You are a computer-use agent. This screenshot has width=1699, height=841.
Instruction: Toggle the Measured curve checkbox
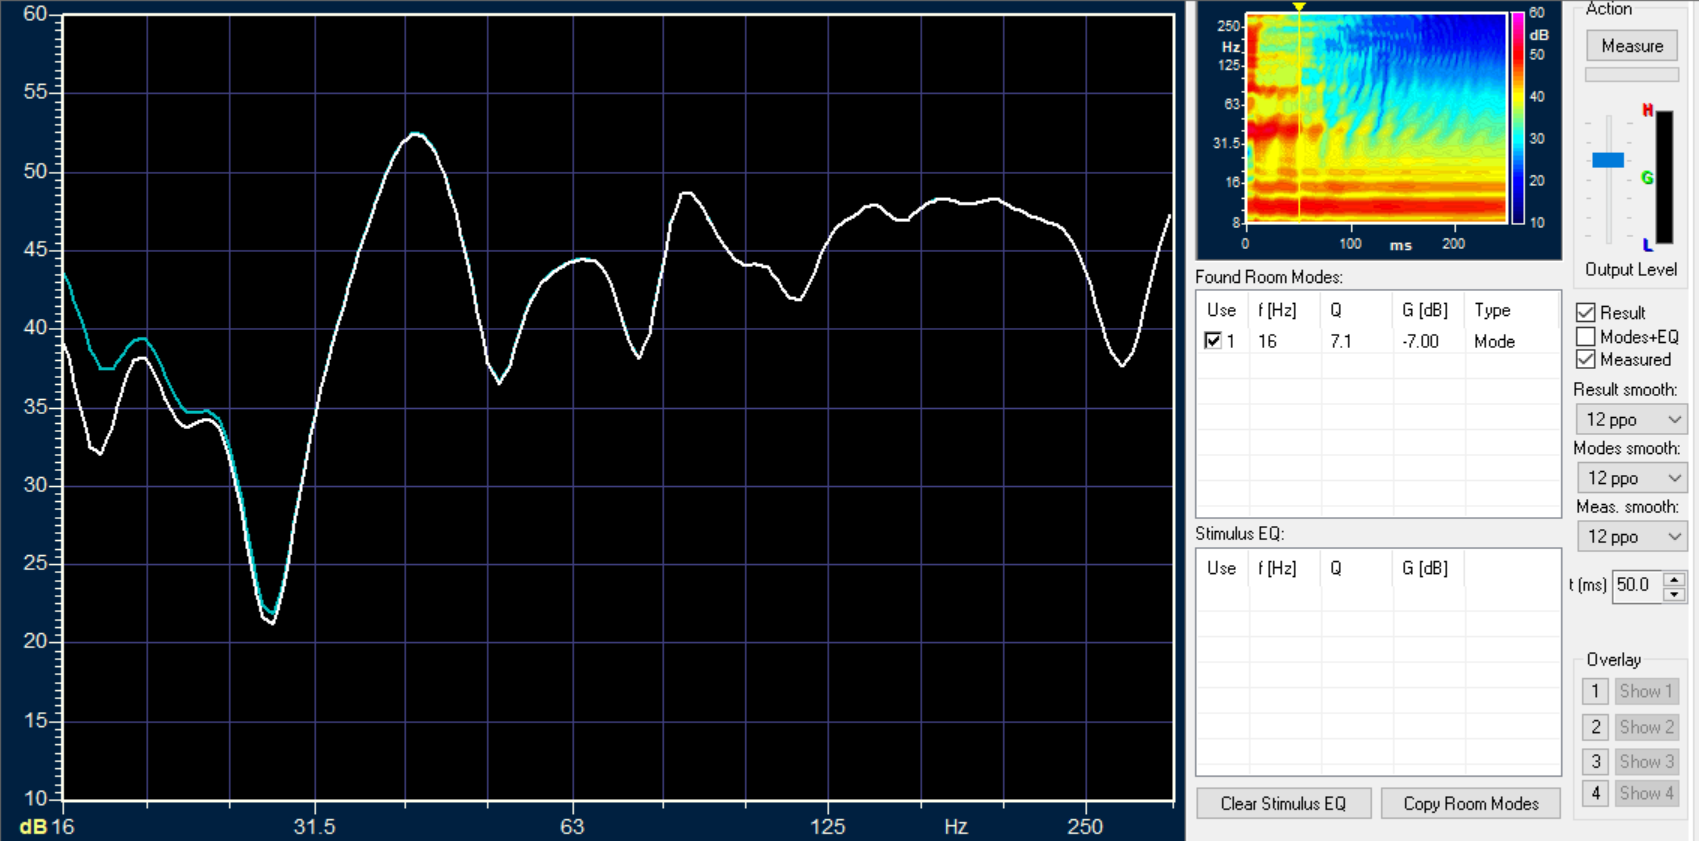(x=1585, y=360)
